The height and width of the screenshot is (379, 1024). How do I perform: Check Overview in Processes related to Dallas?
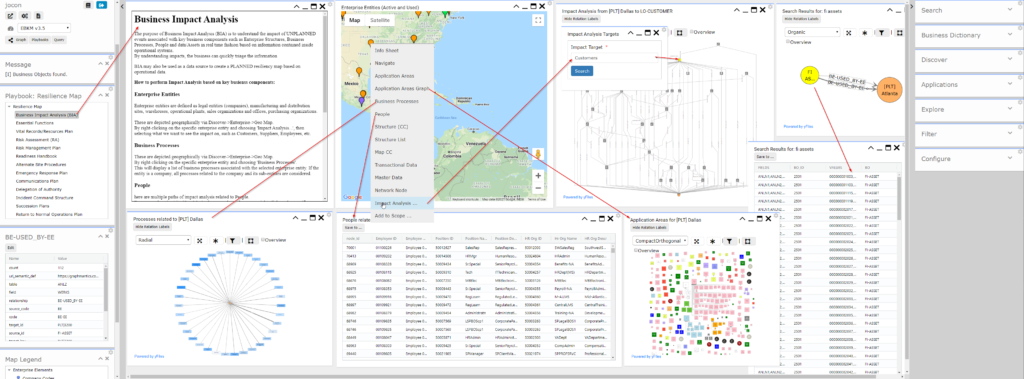pyautogui.click(x=262, y=240)
